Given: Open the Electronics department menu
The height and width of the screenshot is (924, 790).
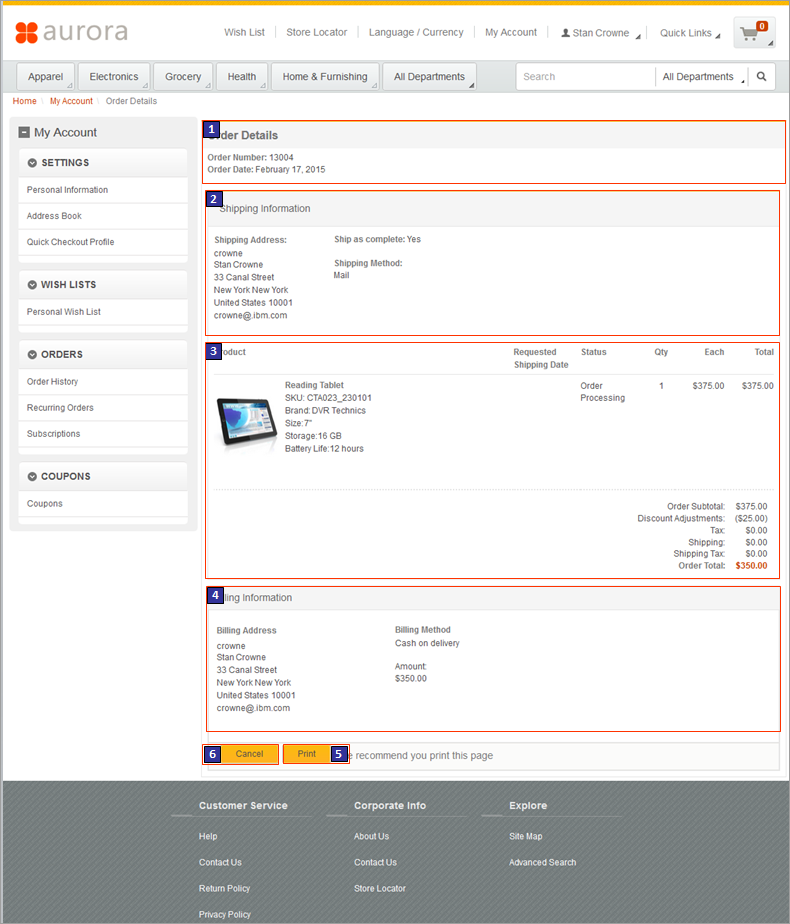Looking at the screenshot, I should [114, 77].
